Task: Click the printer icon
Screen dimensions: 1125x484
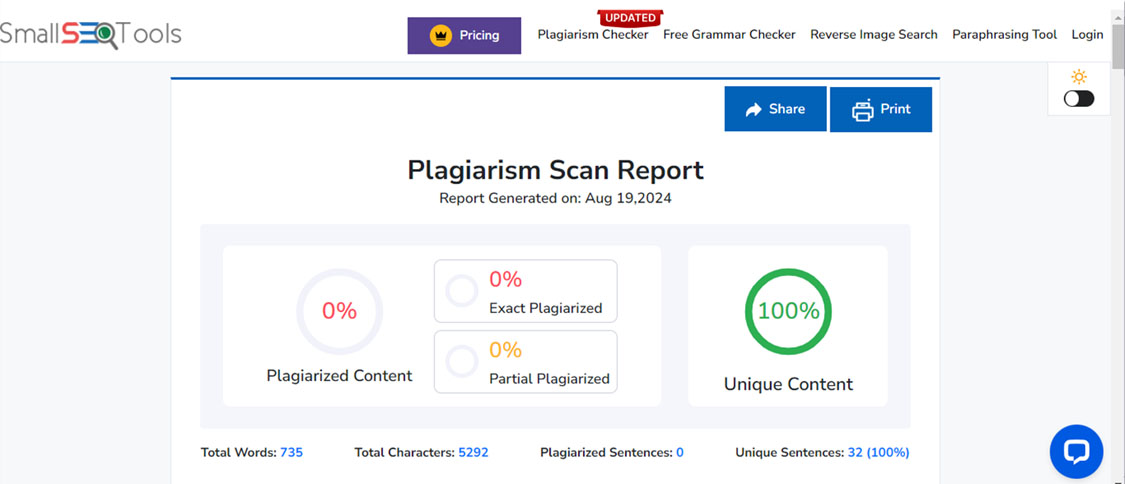Action: 862,110
